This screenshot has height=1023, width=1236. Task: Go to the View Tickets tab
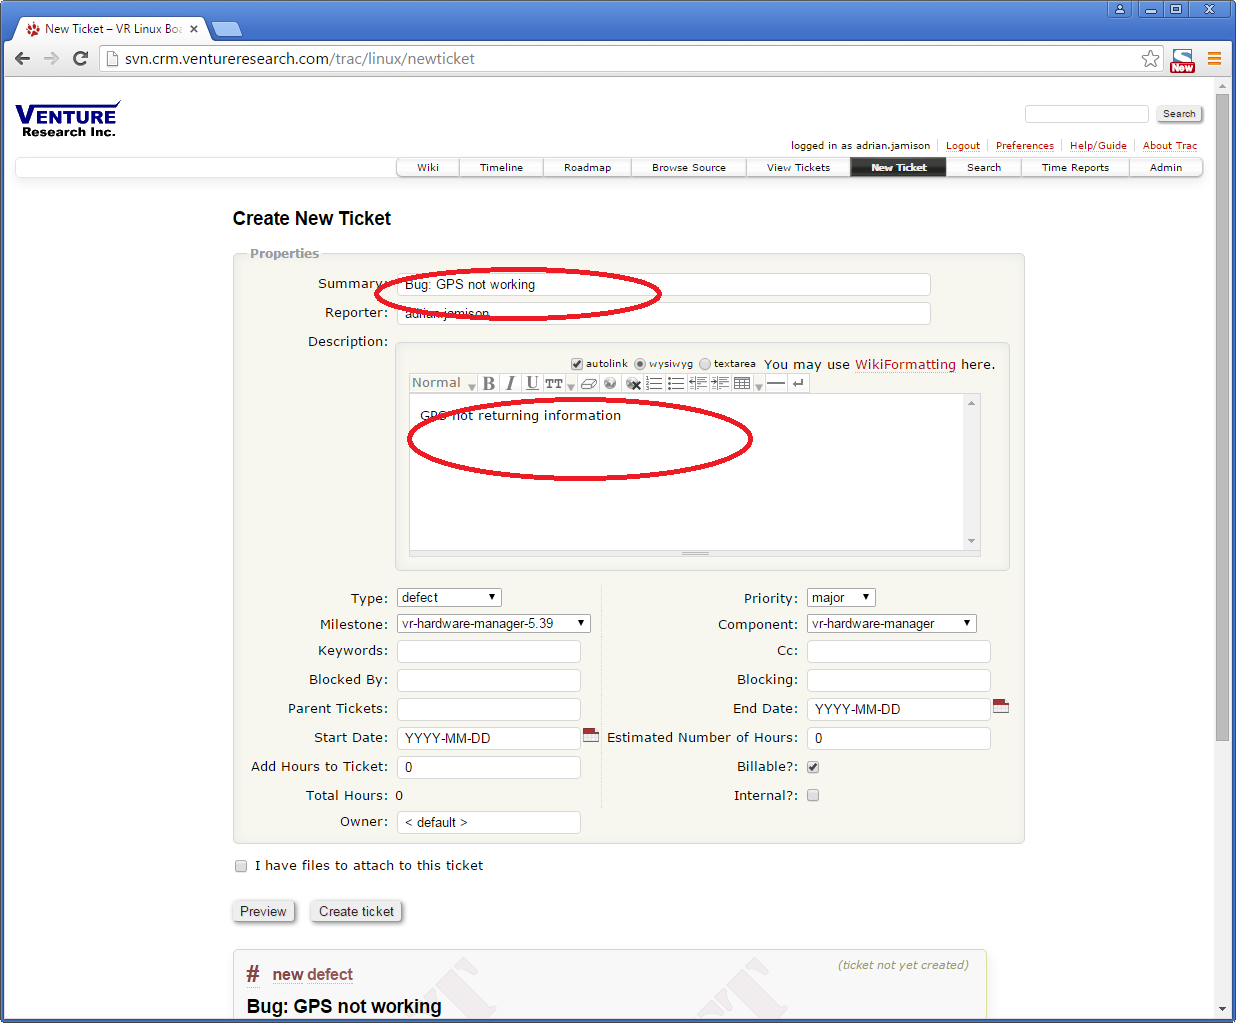point(798,168)
